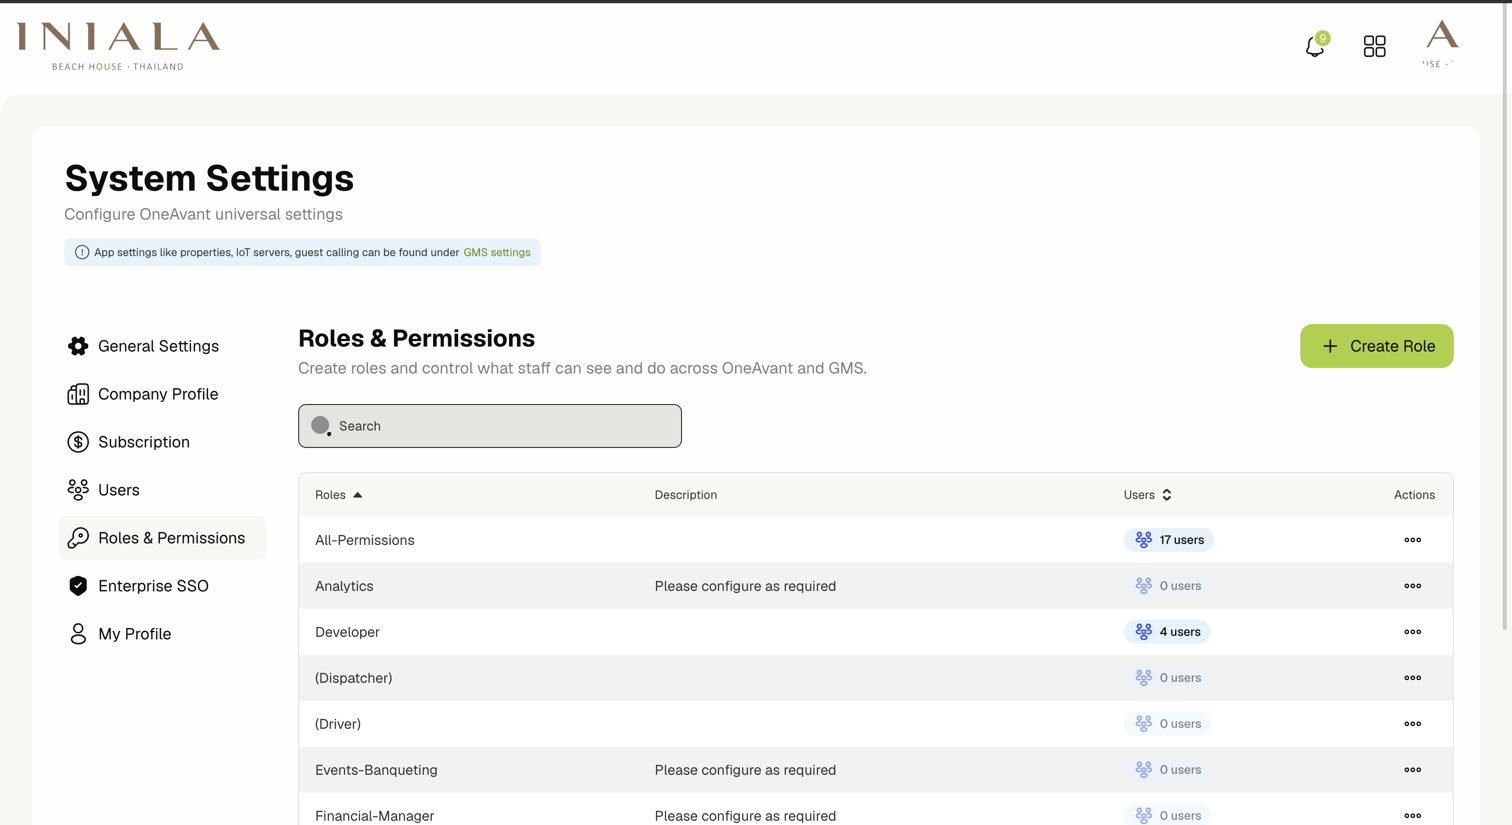Click the 4 users badge
The height and width of the screenshot is (825, 1512).
tap(1167, 632)
